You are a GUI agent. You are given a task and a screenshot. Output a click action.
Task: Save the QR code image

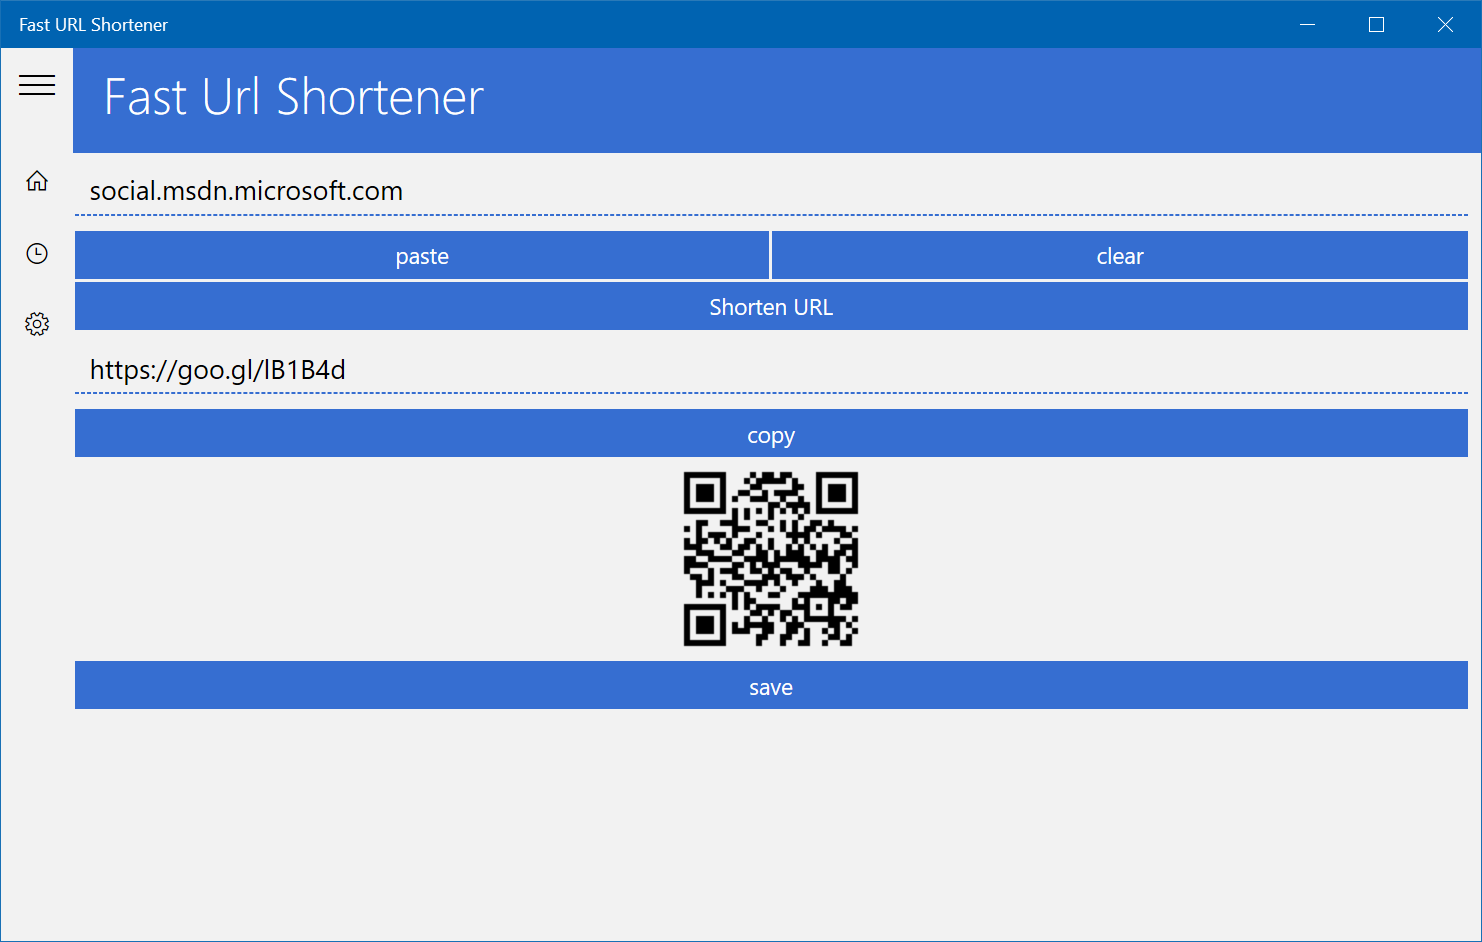771,686
